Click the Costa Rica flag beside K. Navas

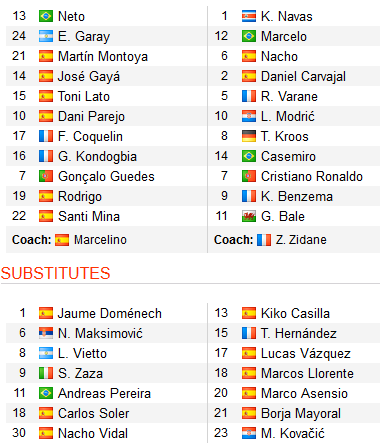tap(249, 16)
